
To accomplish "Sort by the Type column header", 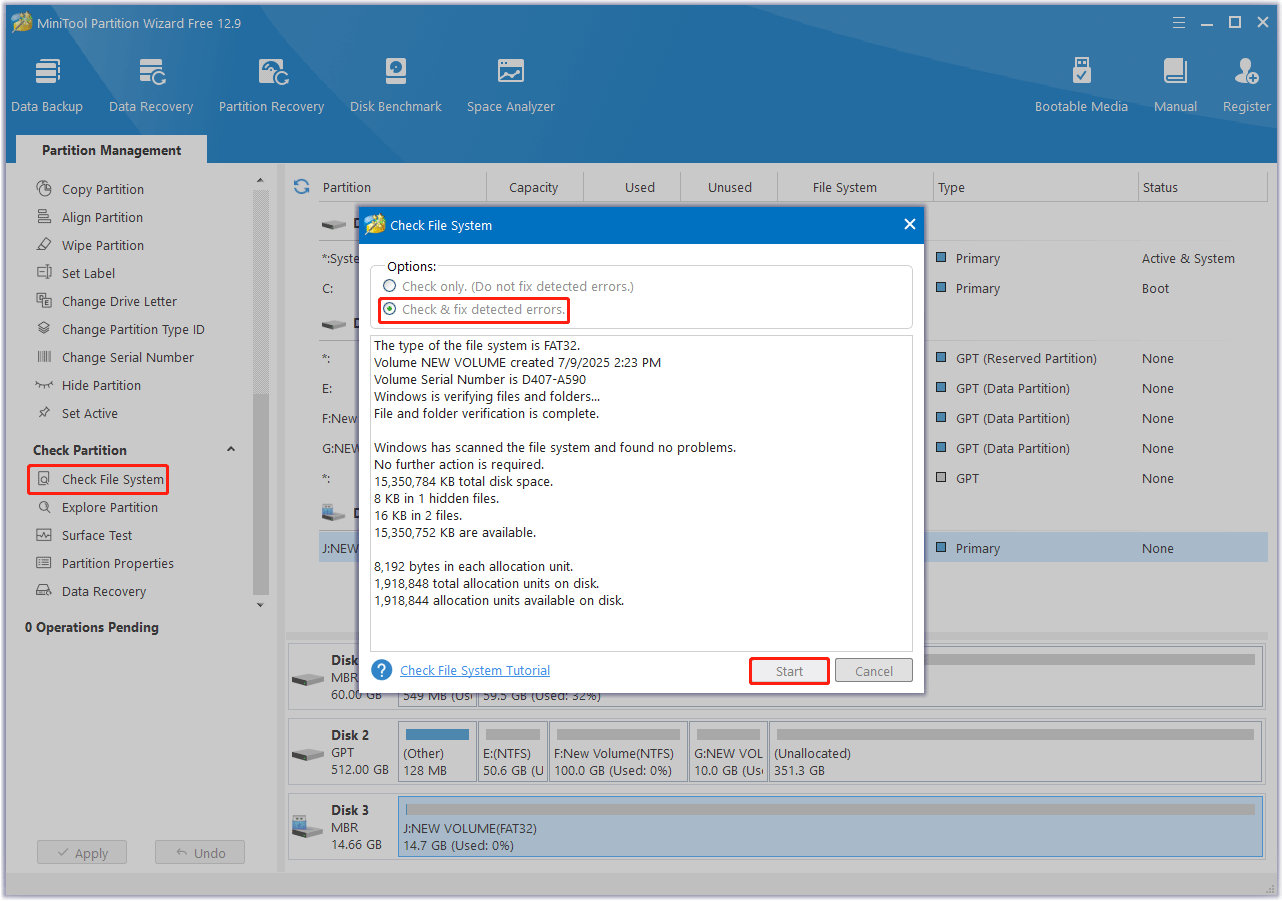I will click(951, 187).
